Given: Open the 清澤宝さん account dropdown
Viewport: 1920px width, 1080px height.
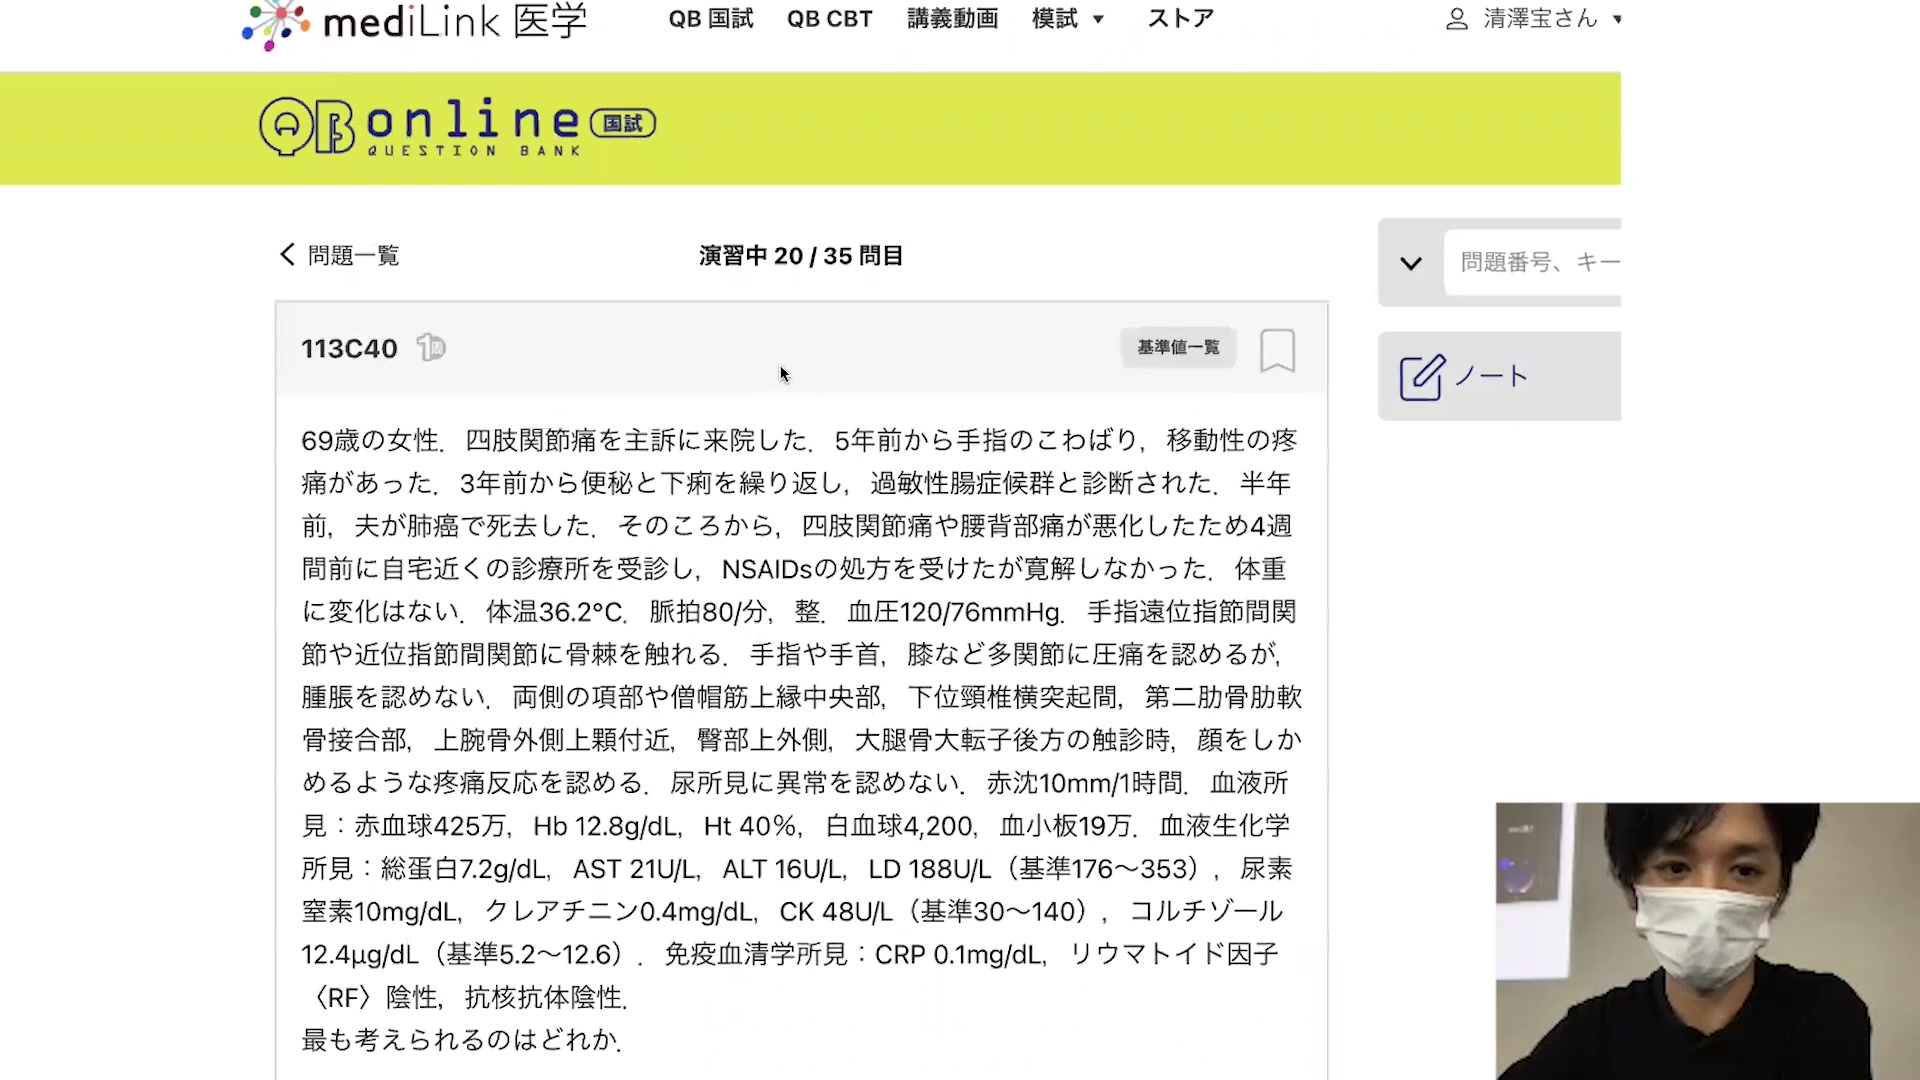Looking at the screenshot, I should [x=1540, y=19].
